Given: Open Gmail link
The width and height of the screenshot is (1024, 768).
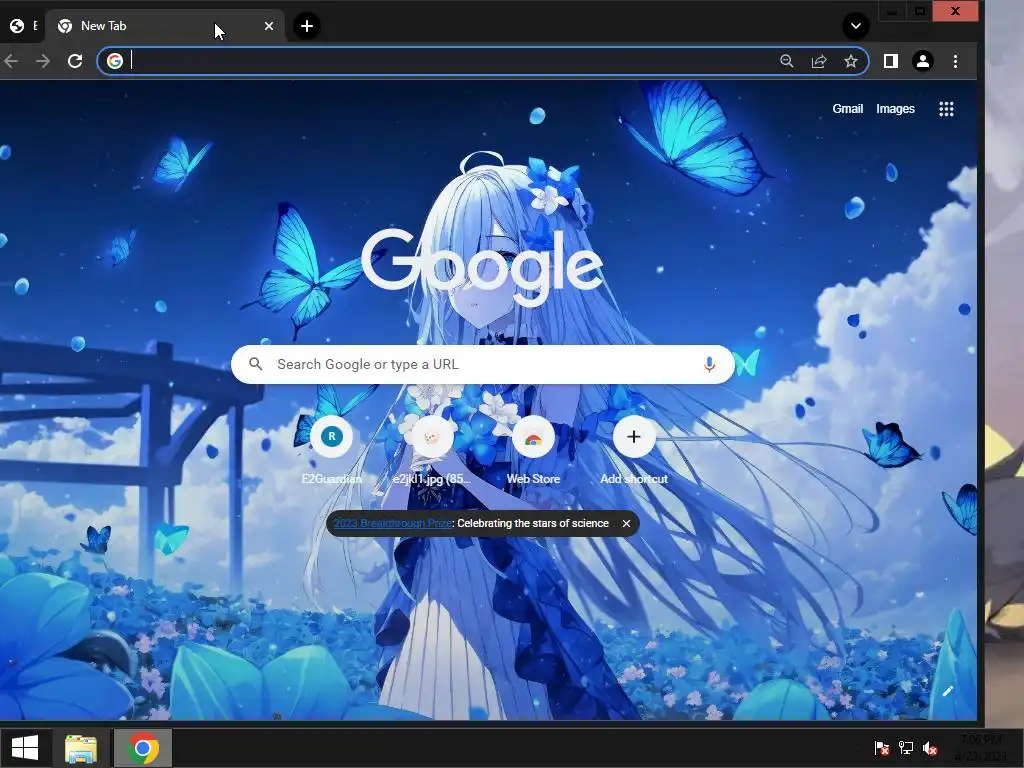Looking at the screenshot, I should point(847,109).
